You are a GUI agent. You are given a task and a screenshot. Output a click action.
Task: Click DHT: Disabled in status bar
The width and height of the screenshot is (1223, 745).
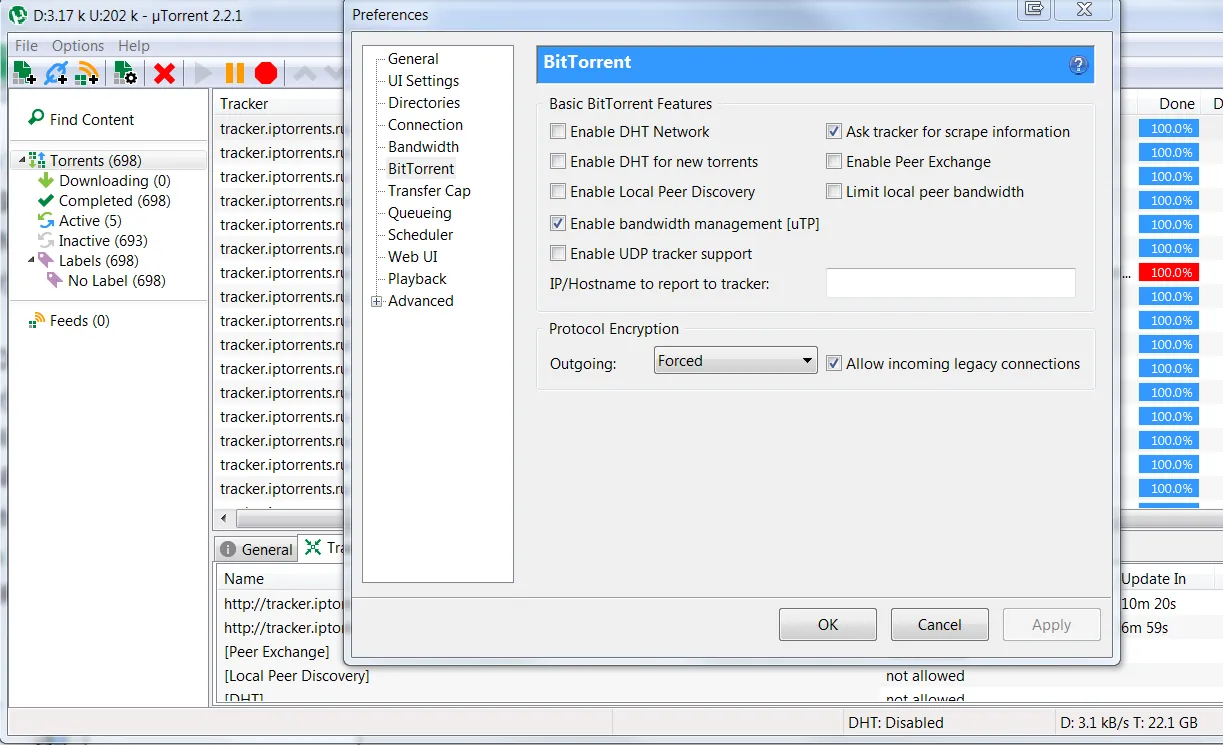[x=895, y=722]
